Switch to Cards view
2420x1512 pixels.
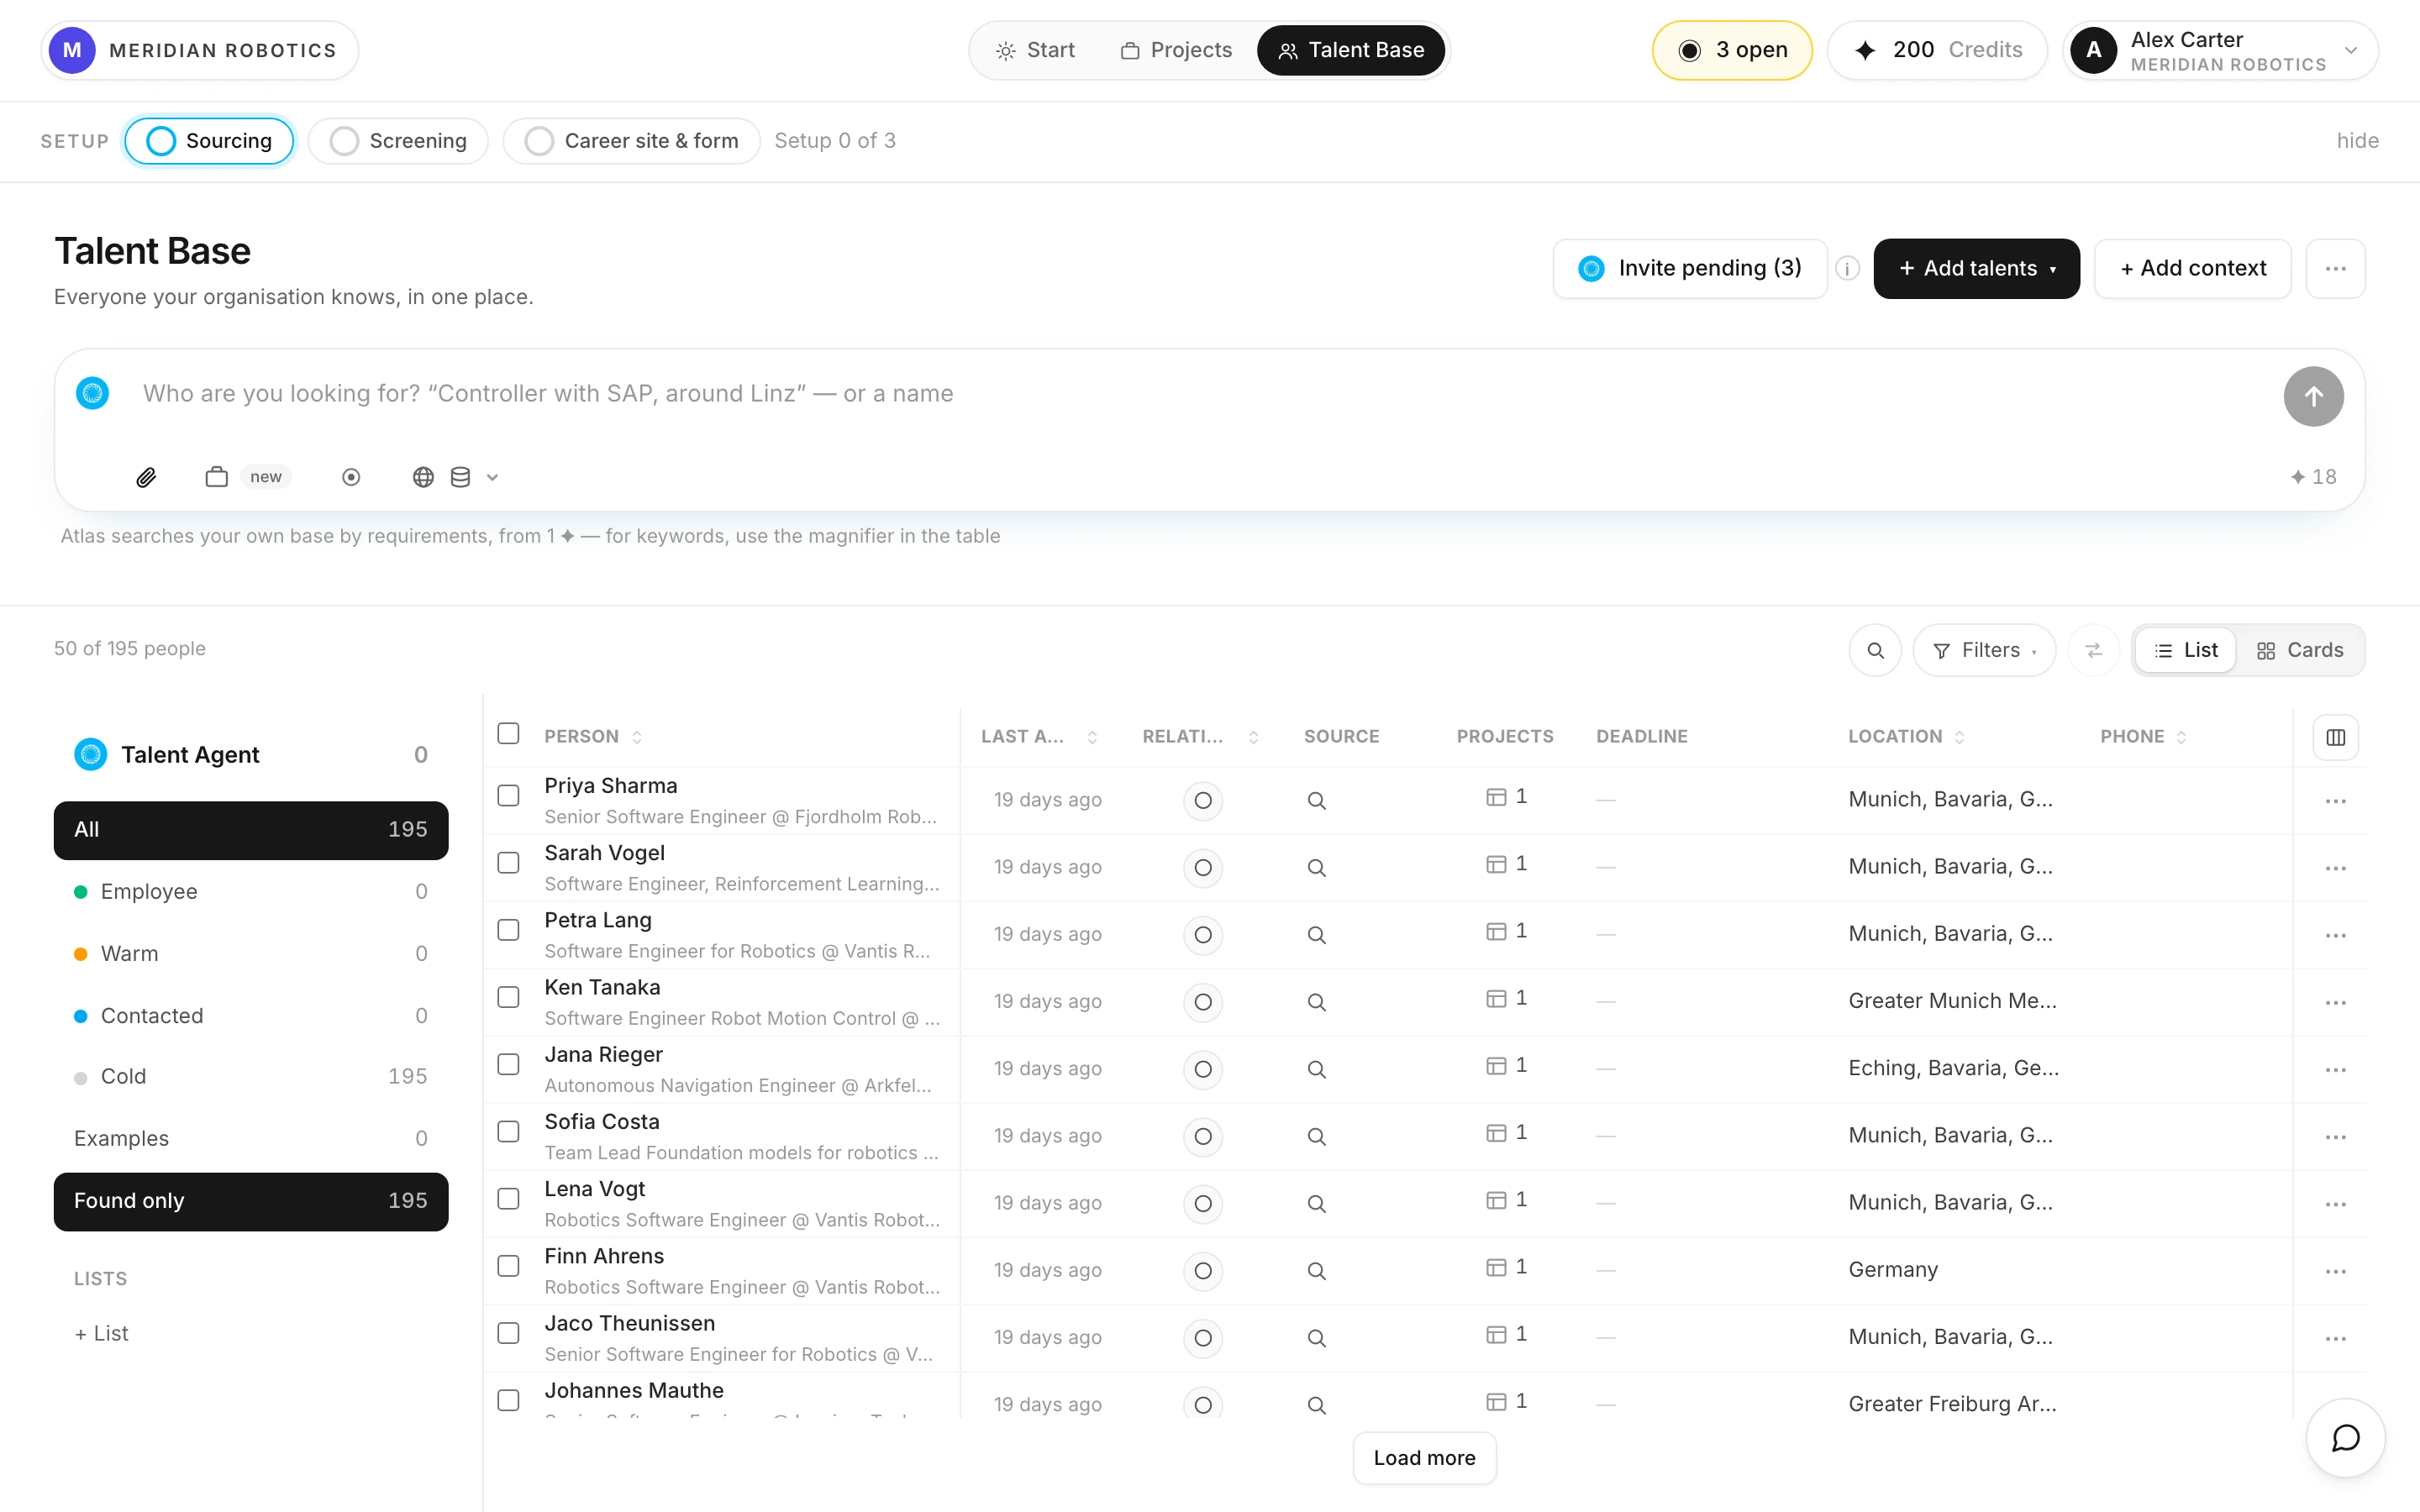(2300, 650)
